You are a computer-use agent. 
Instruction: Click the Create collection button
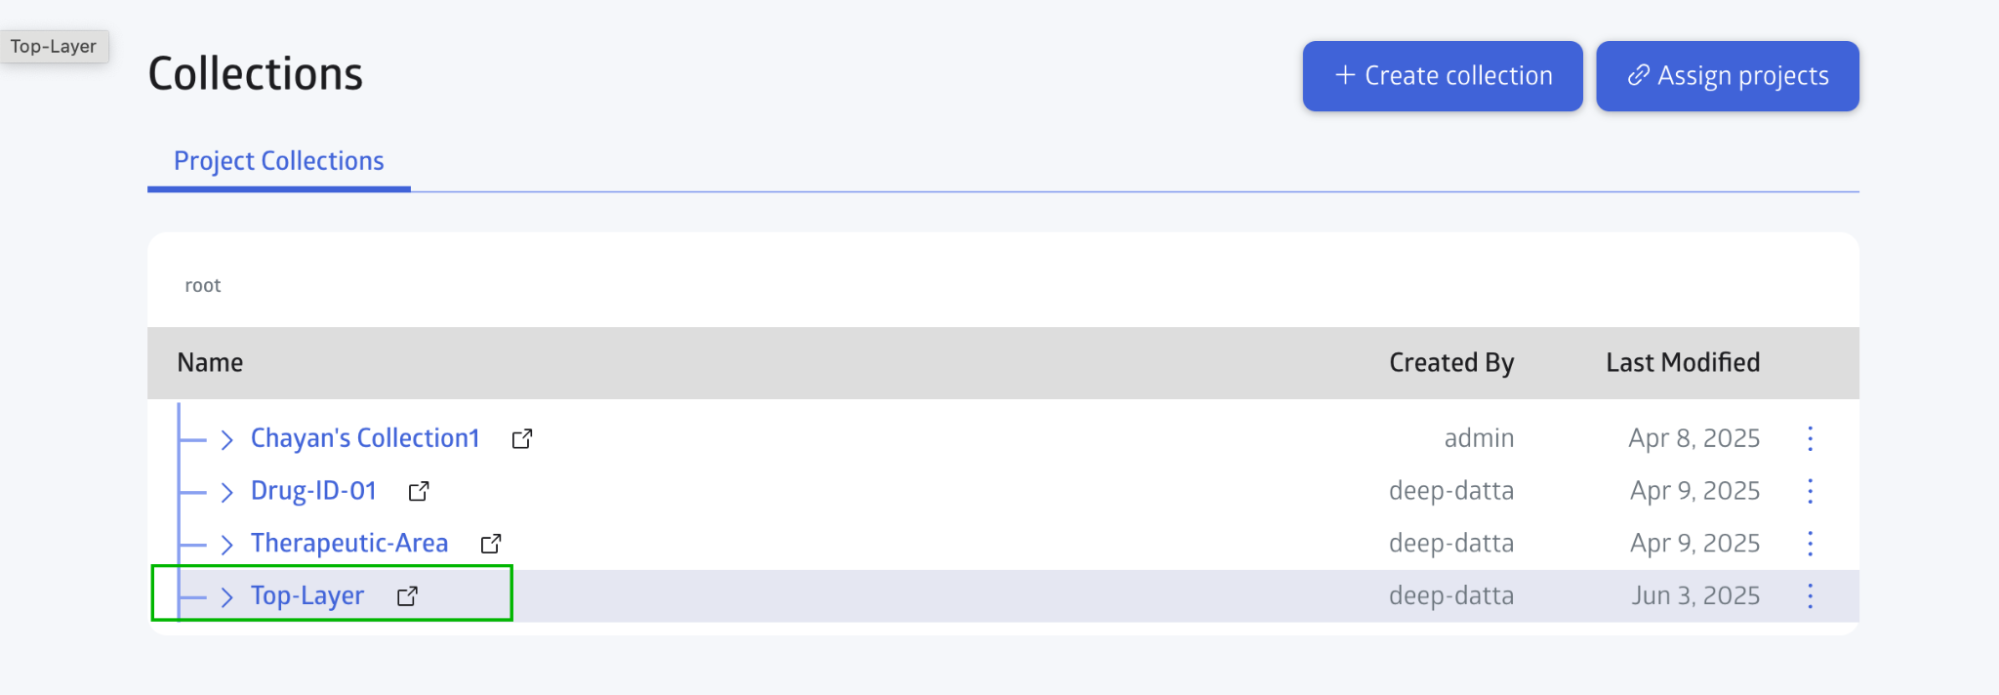[1442, 76]
